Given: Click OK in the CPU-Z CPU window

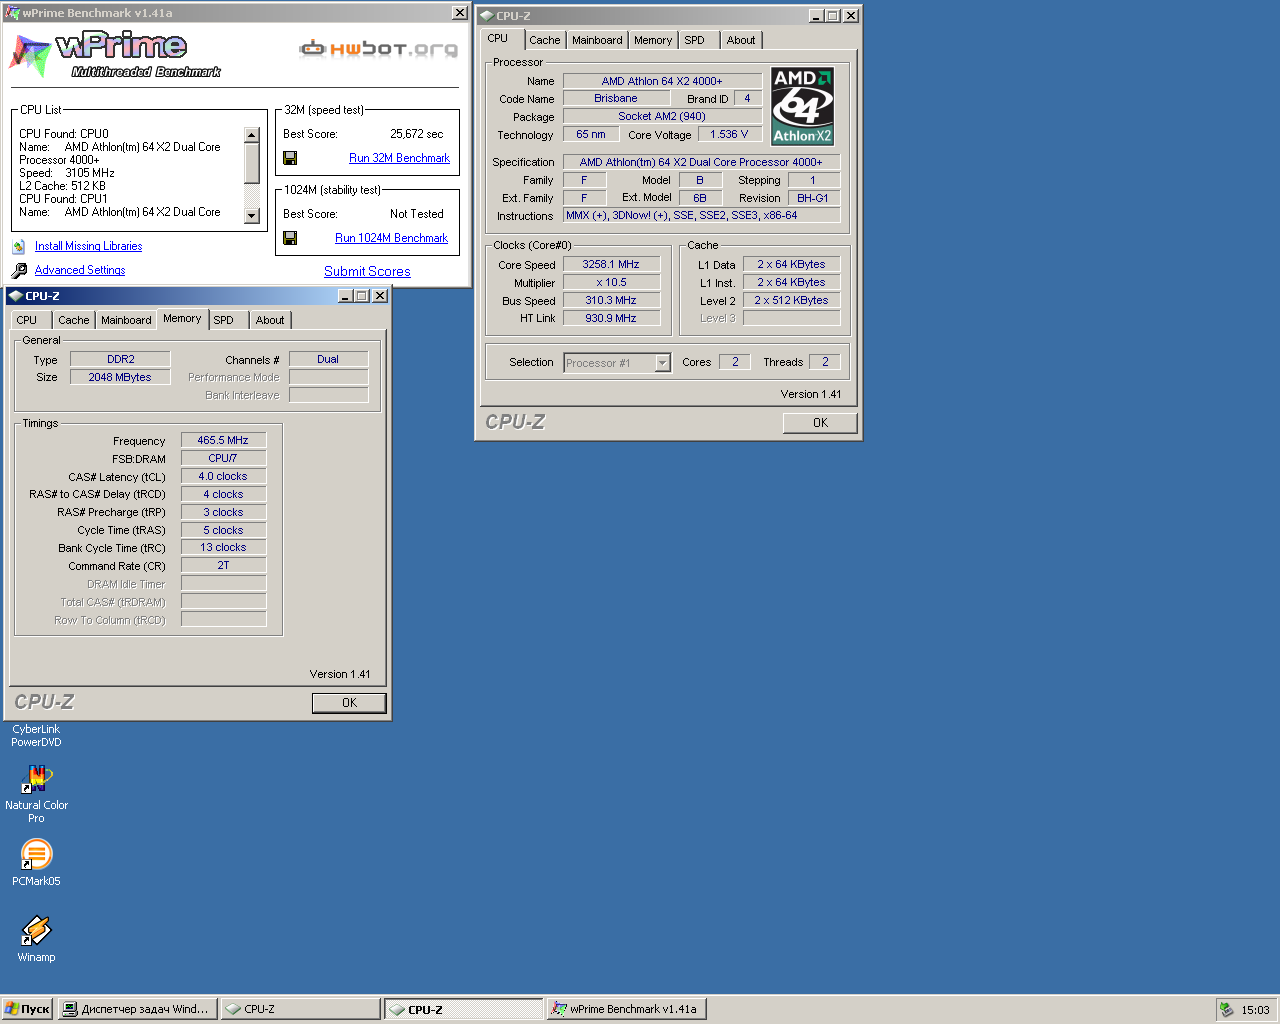Looking at the screenshot, I should 820,423.
